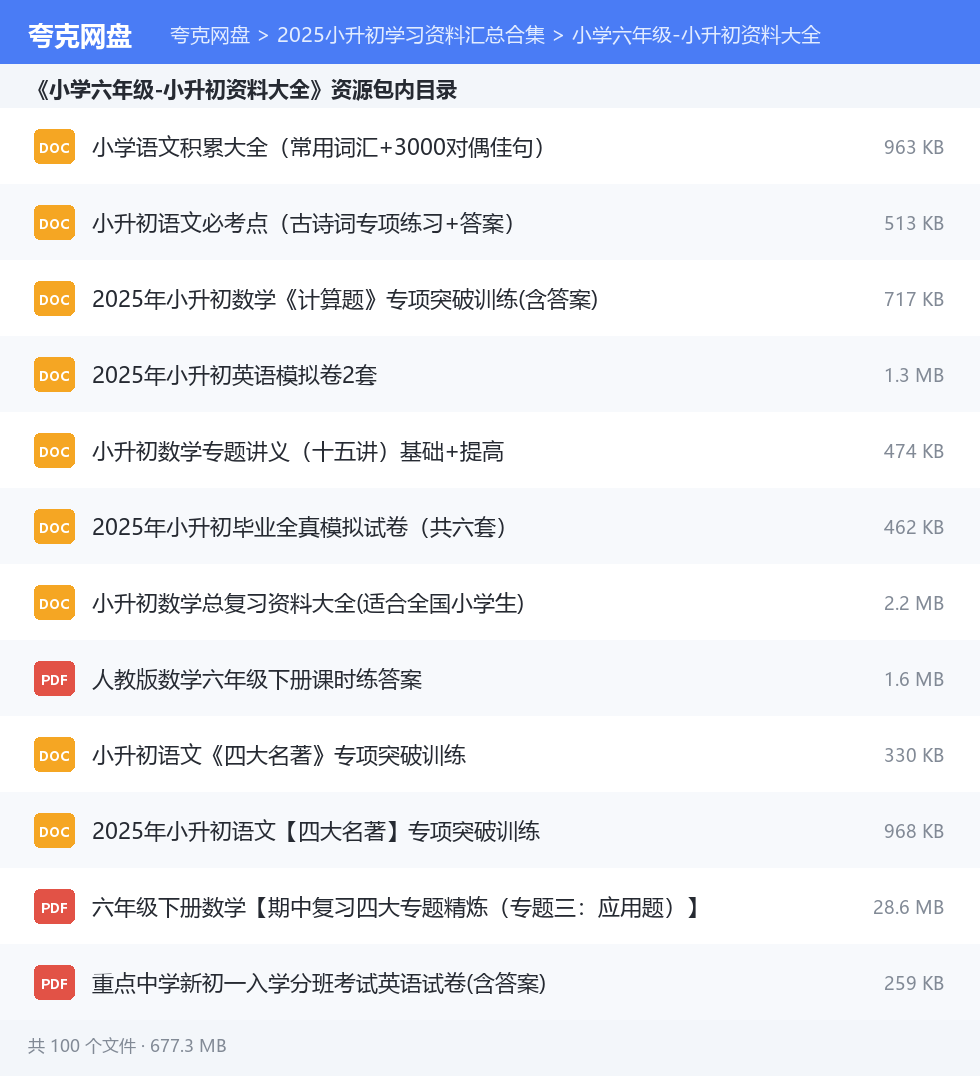The height and width of the screenshot is (1076, 980).
Task: Click the 474 KB file size
Action: [913, 452]
